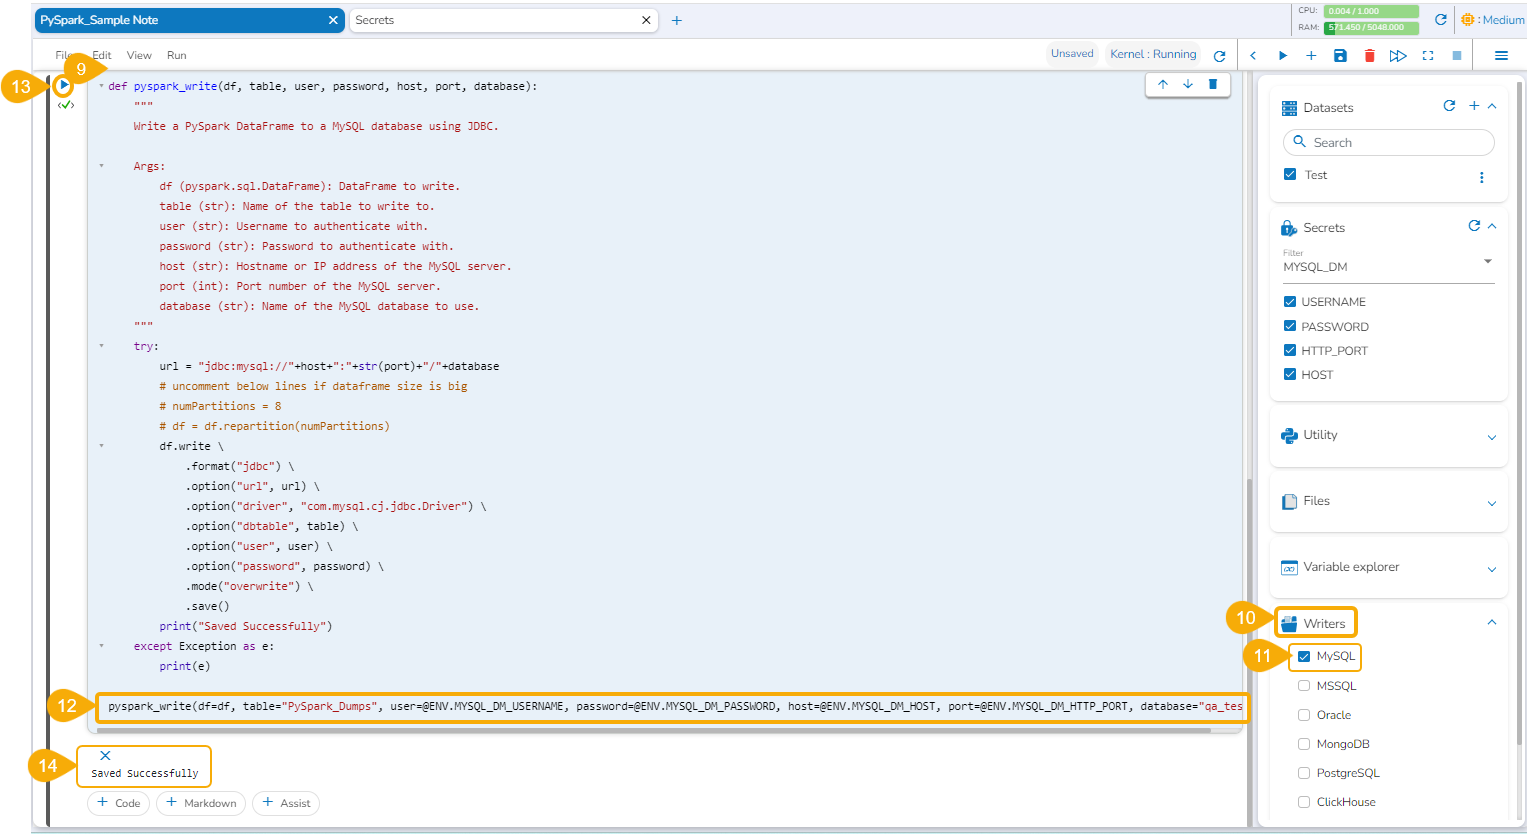The image size is (1527, 834).
Task: Click the Assist button below the cell
Action: pyautogui.click(x=286, y=803)
